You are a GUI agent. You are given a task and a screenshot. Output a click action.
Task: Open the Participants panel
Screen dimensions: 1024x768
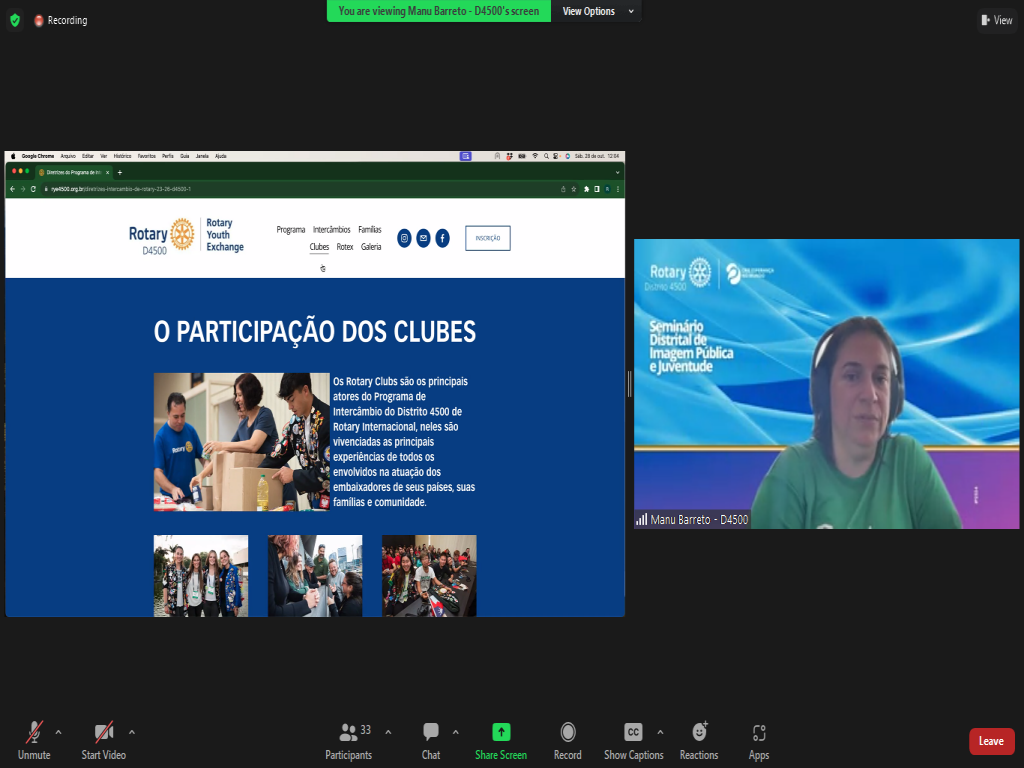click(348, 740)
